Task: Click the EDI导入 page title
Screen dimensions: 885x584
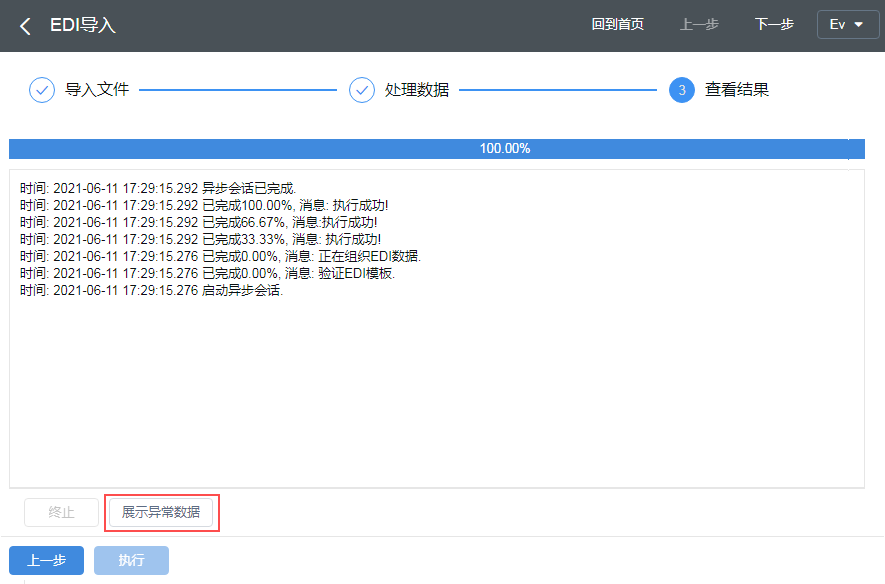Action: tap(83, 26)
